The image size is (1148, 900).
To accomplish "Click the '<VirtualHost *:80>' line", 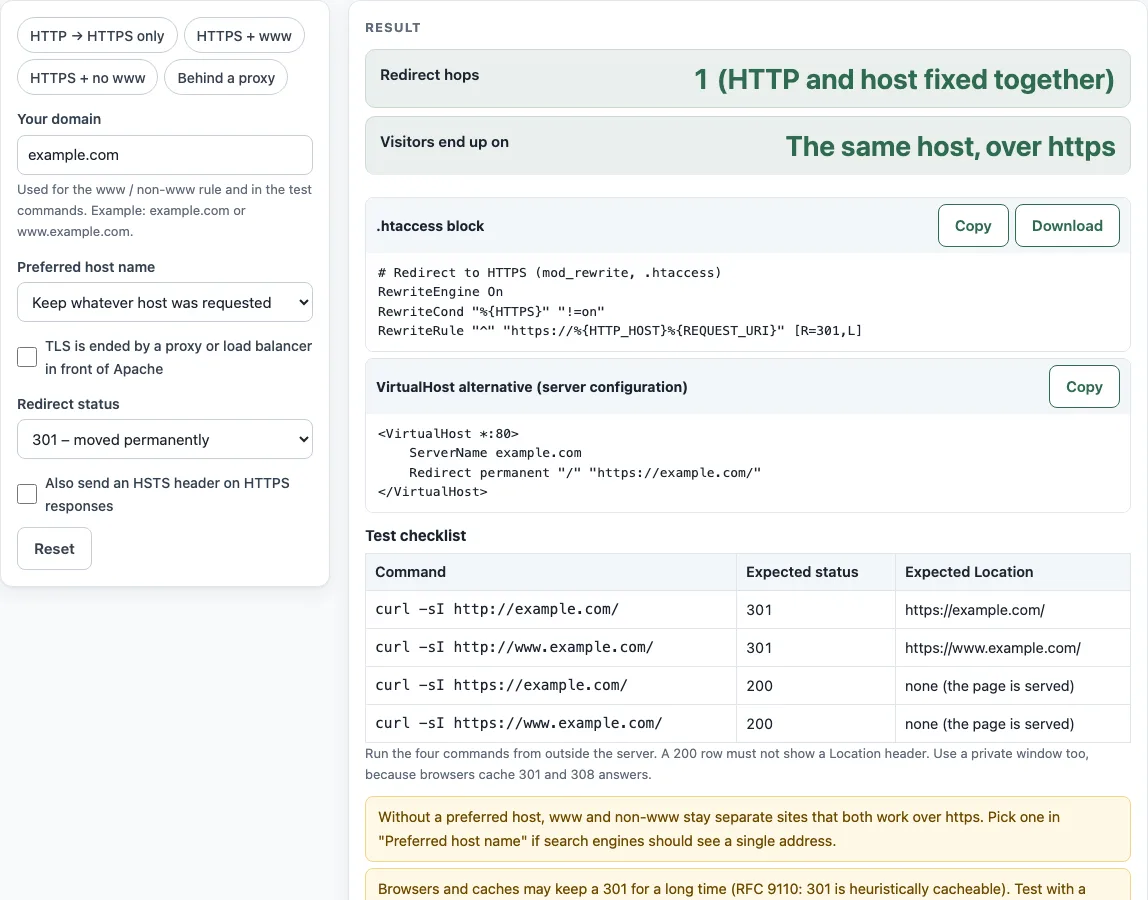I will click(x=448, y=434).
